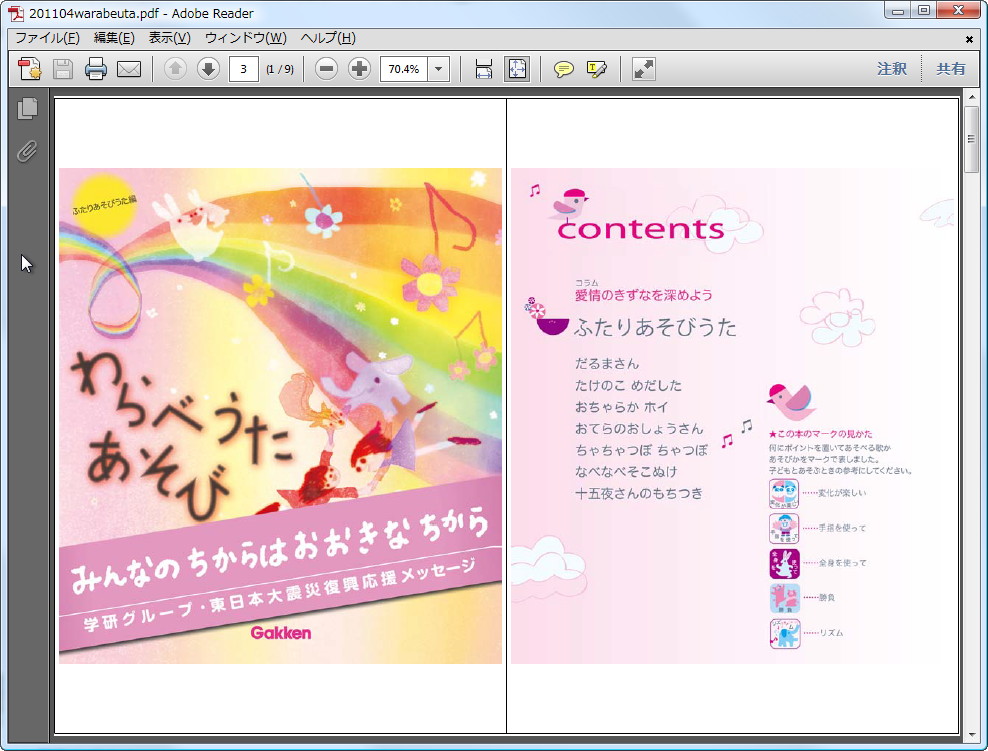Click the page number input field
The width and height of the screenshot is (988, 751).
(x=243, y=69)
